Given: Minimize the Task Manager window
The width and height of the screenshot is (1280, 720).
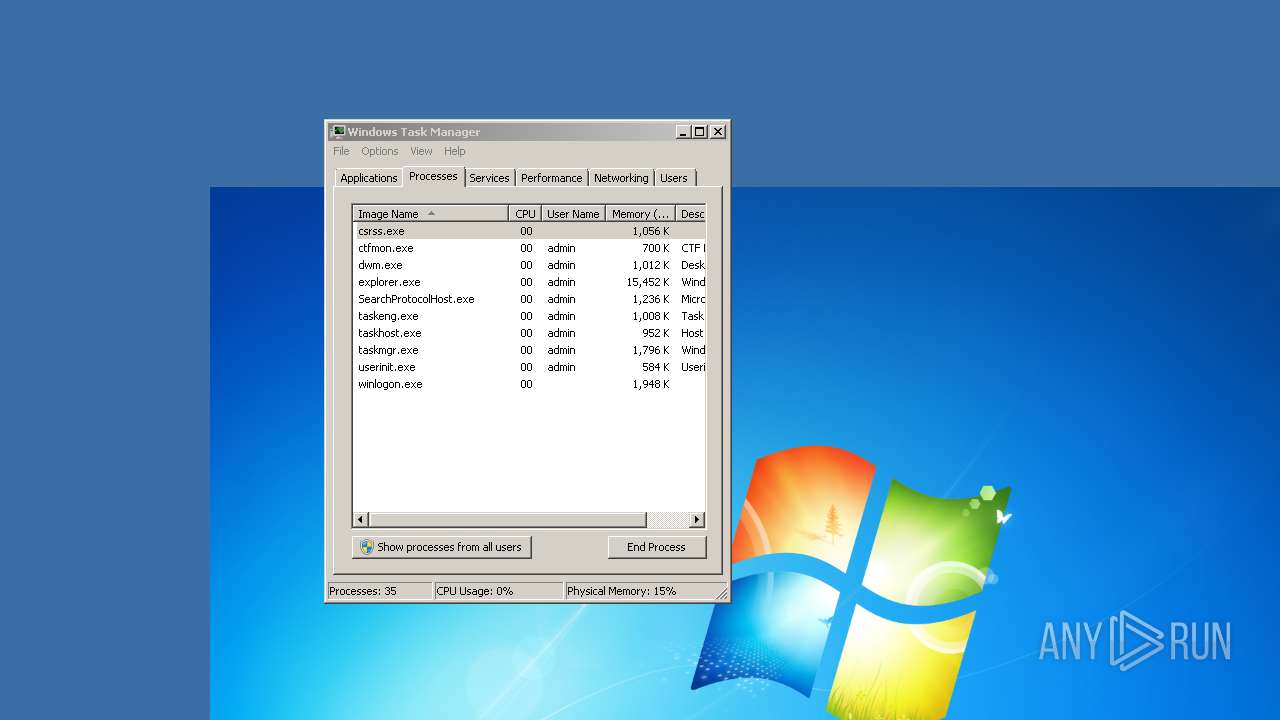Looking at the screenshot, I should pos(683,131).
